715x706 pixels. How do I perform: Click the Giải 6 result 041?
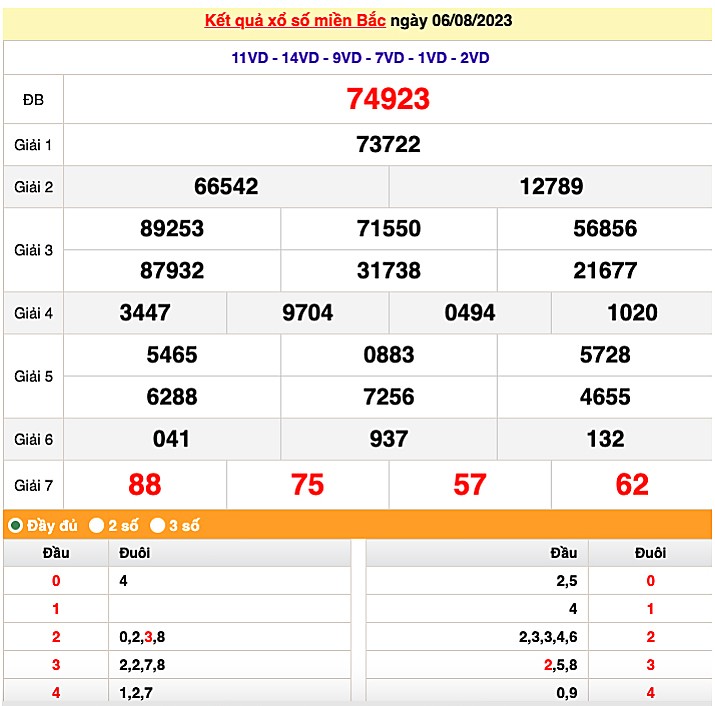coord(172,439)
